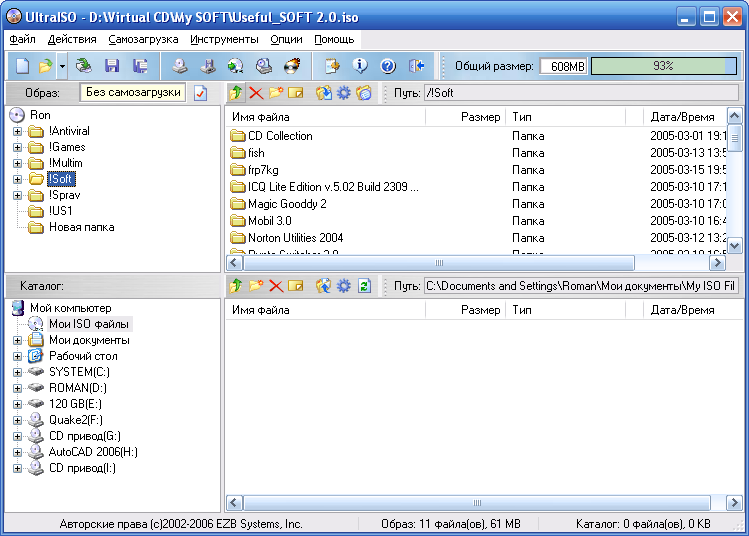Image resolution: width=749 pixels, height=536 pixels.
Task: Sort catalog list by Имя файла header
Action: [x=325, y=310]
